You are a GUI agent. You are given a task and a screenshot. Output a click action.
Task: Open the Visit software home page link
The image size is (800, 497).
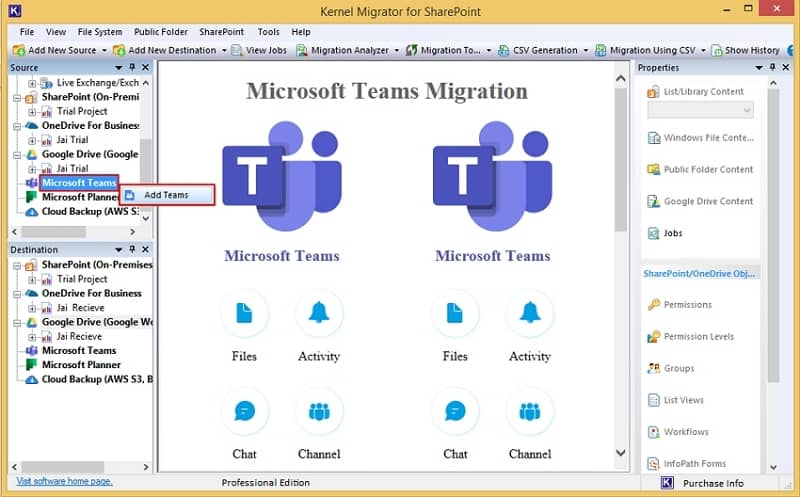64,481
